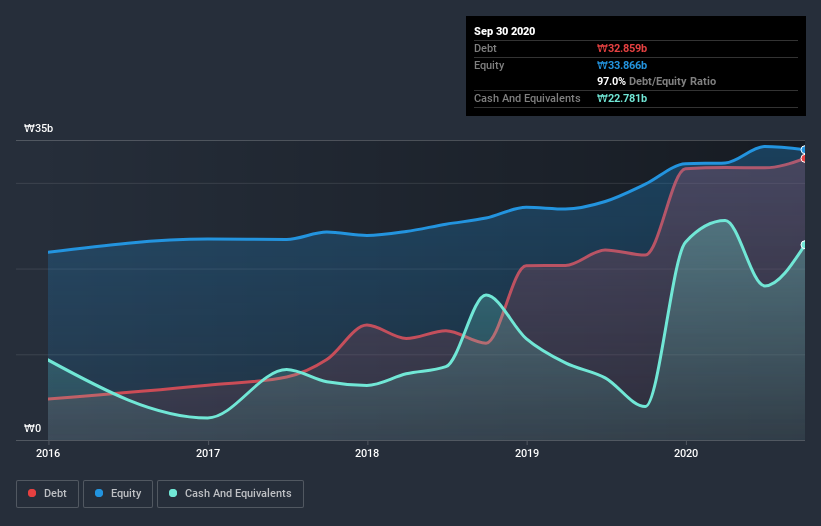
Task: Click the Equity value ₩33.866b
Action: pos(622,65)
